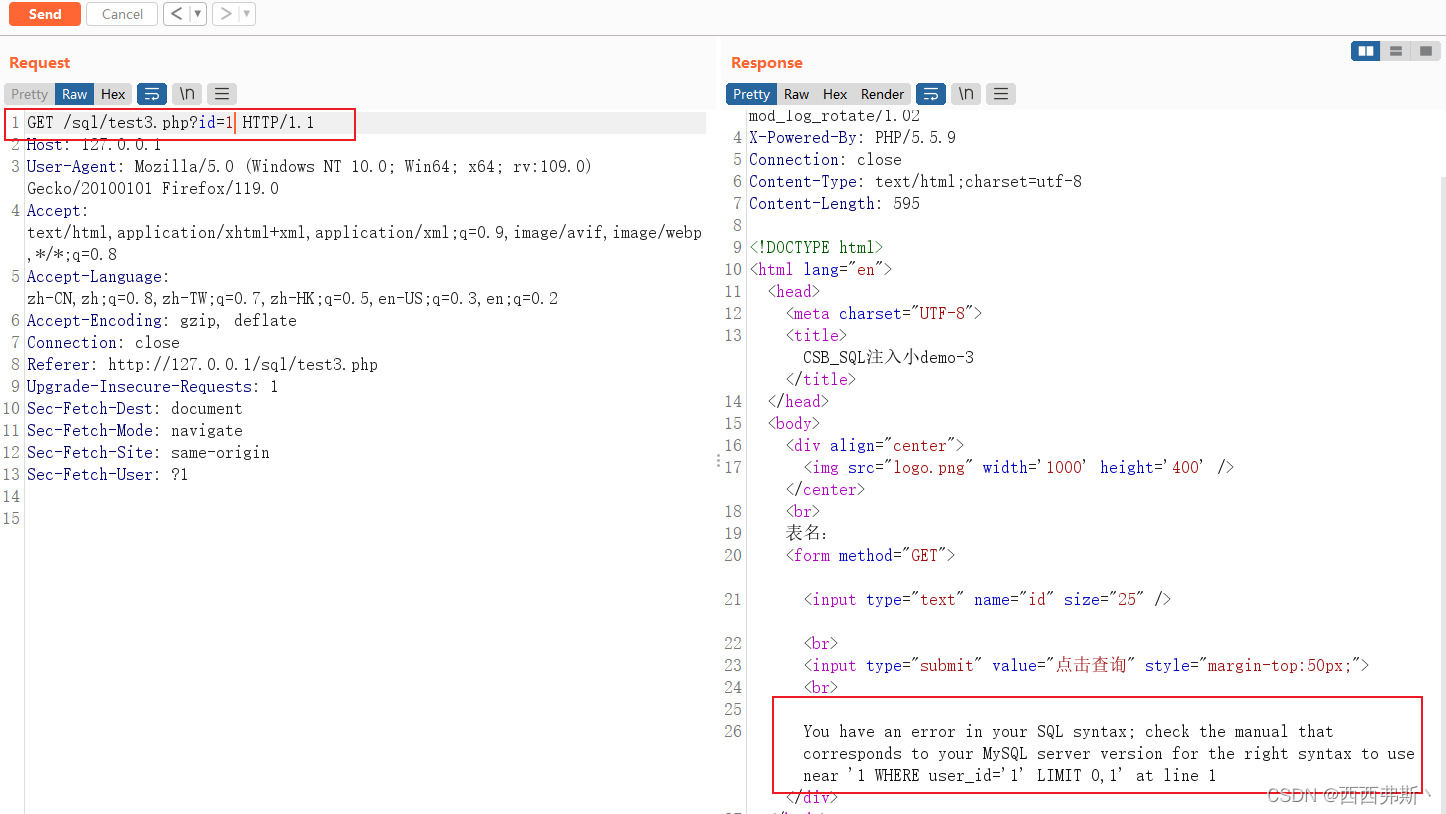Click the Cancel button
The image size is (1446, 814).
tap(122, 14)
